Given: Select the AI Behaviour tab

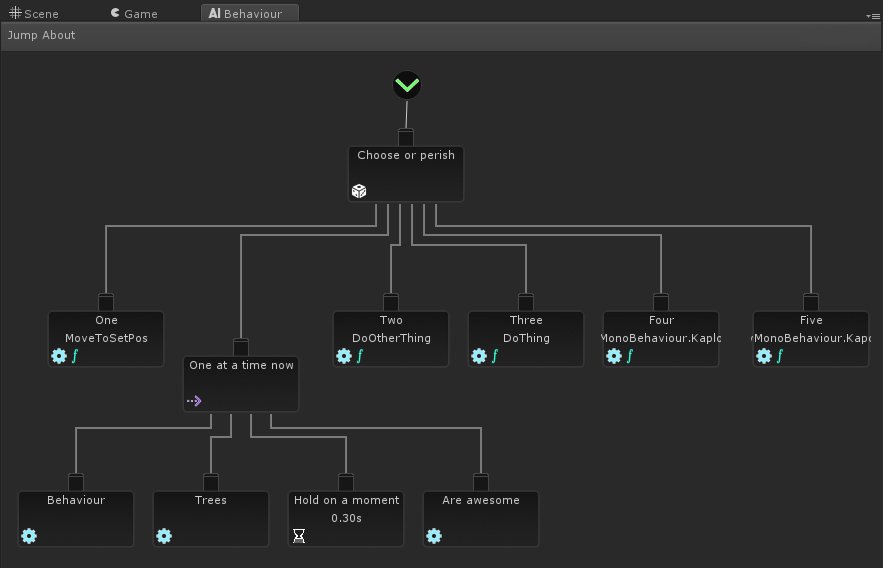Looking at the screenshot, I should 249,13.
